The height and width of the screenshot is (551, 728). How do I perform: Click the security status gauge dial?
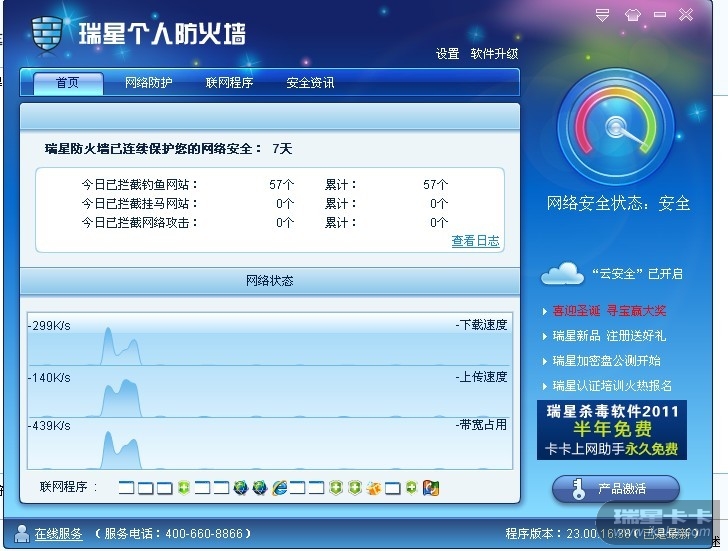pos(616,126)
